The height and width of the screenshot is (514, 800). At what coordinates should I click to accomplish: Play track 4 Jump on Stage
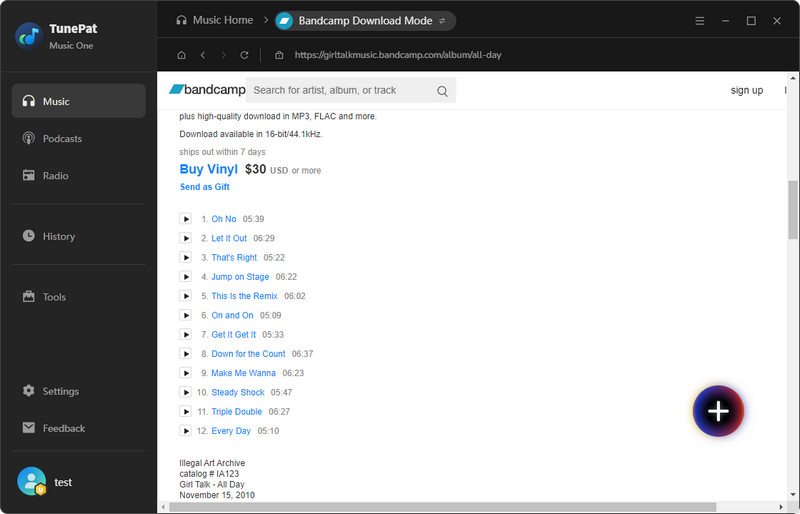pyautogui.click(x=185, y=277)
